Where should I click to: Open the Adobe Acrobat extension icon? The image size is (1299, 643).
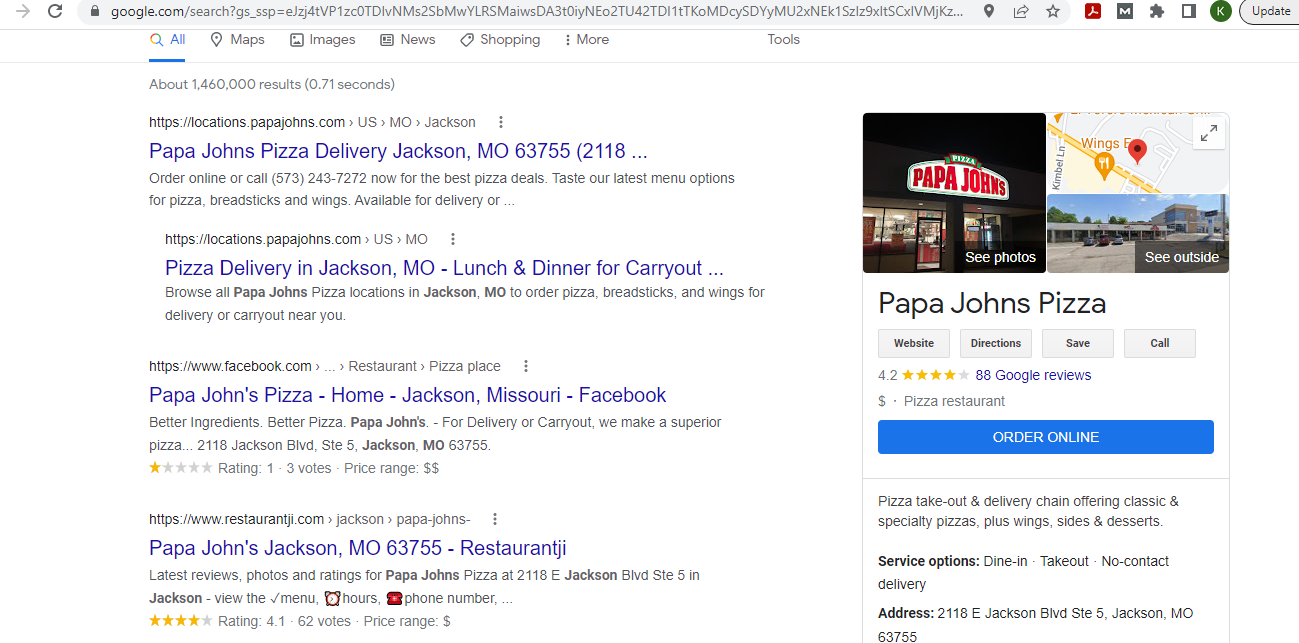[1095, 11]
